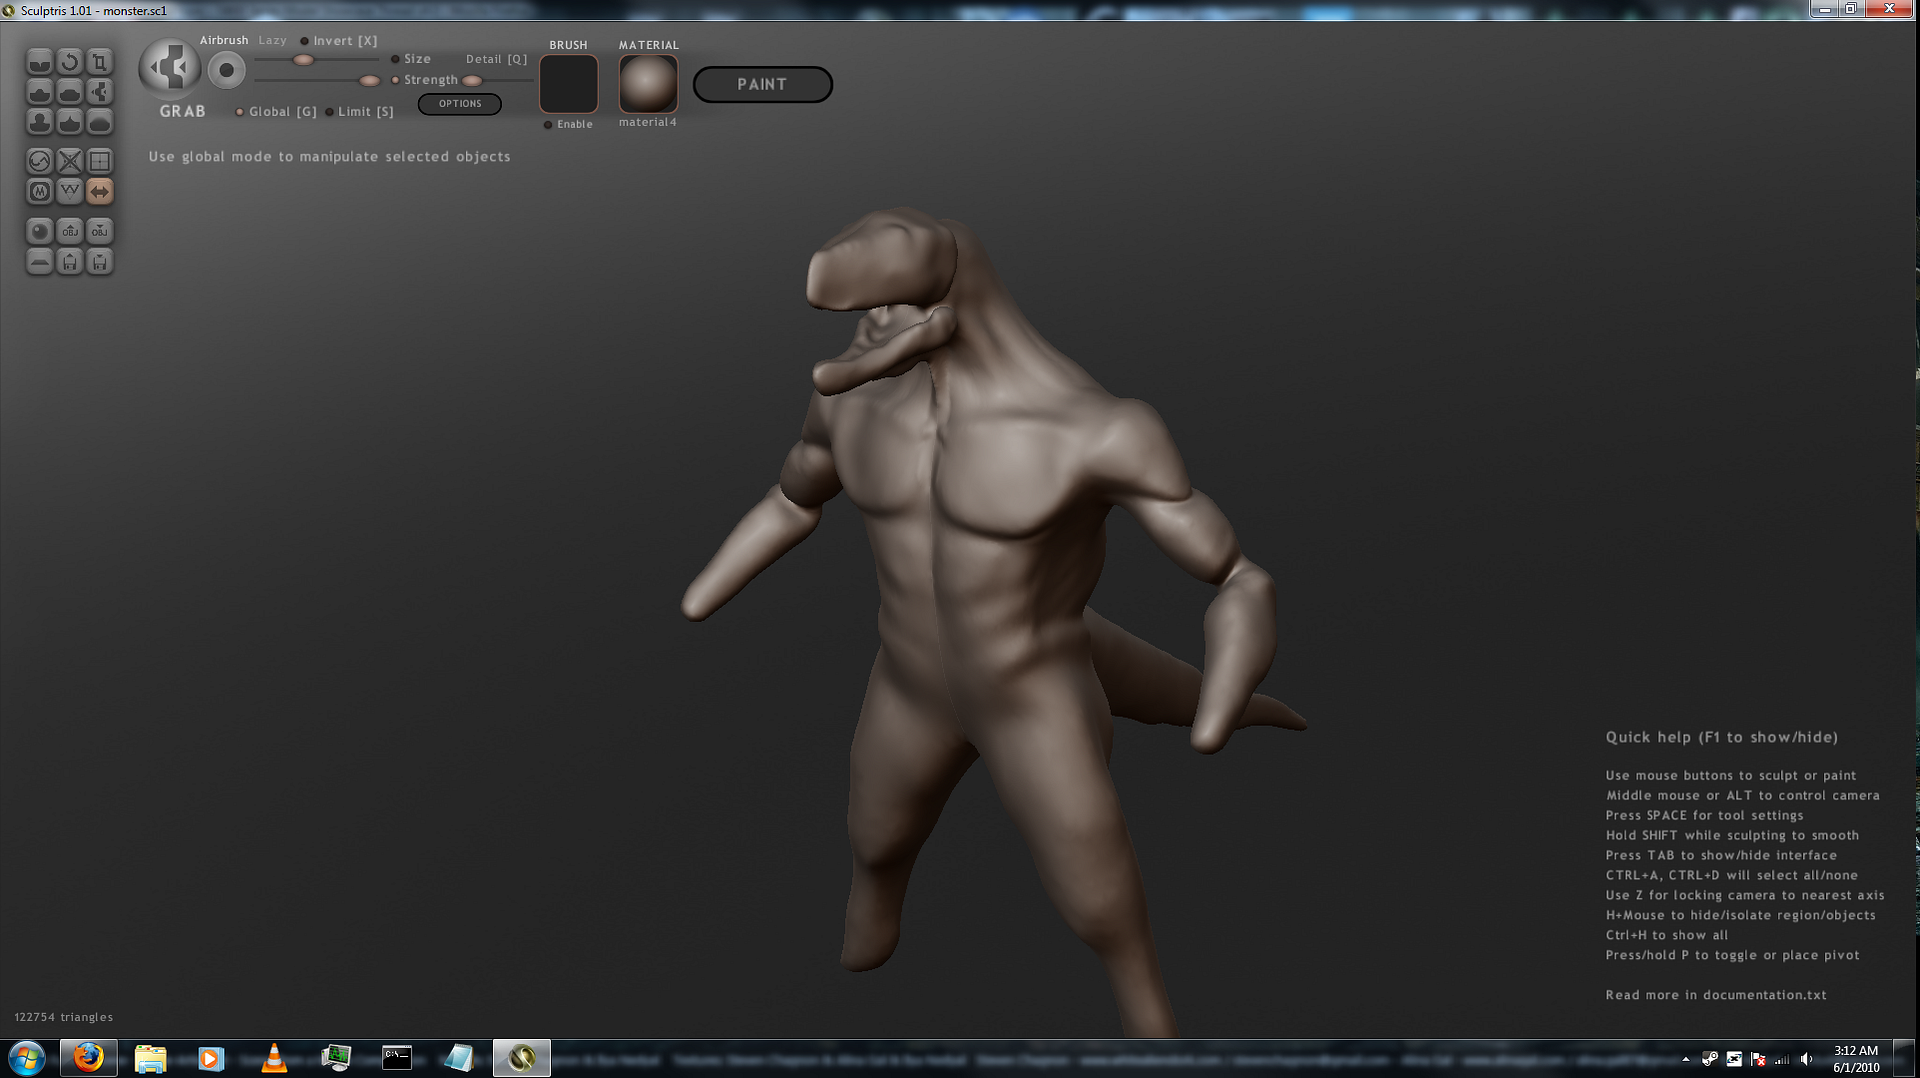The height and width of the screenshot is (1078, 1920).
Task: Add a new plane object
Action: (x=40, y=262)
